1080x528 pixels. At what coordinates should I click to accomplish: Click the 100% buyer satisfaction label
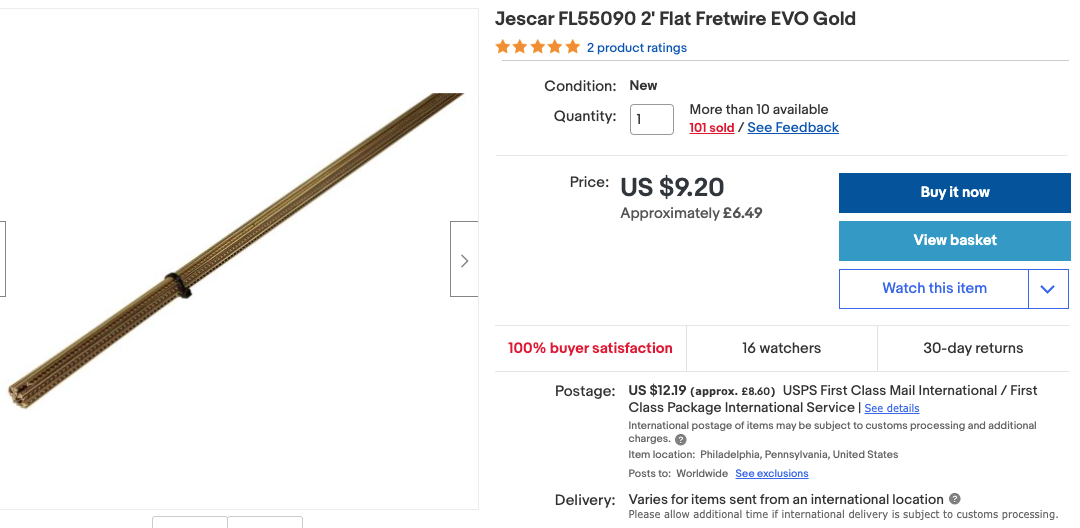click(590, 348)
